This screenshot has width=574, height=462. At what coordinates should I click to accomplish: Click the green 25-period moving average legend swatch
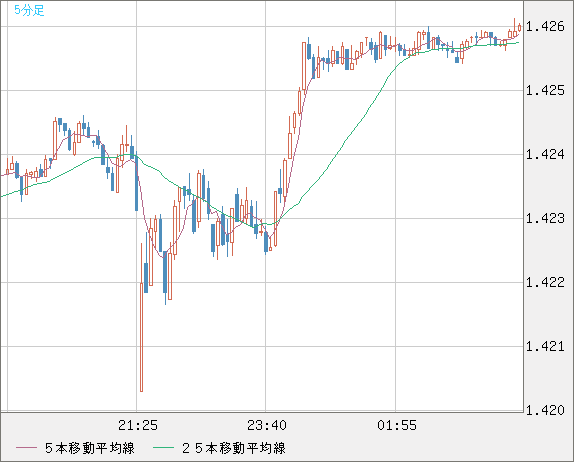[163, 448]
